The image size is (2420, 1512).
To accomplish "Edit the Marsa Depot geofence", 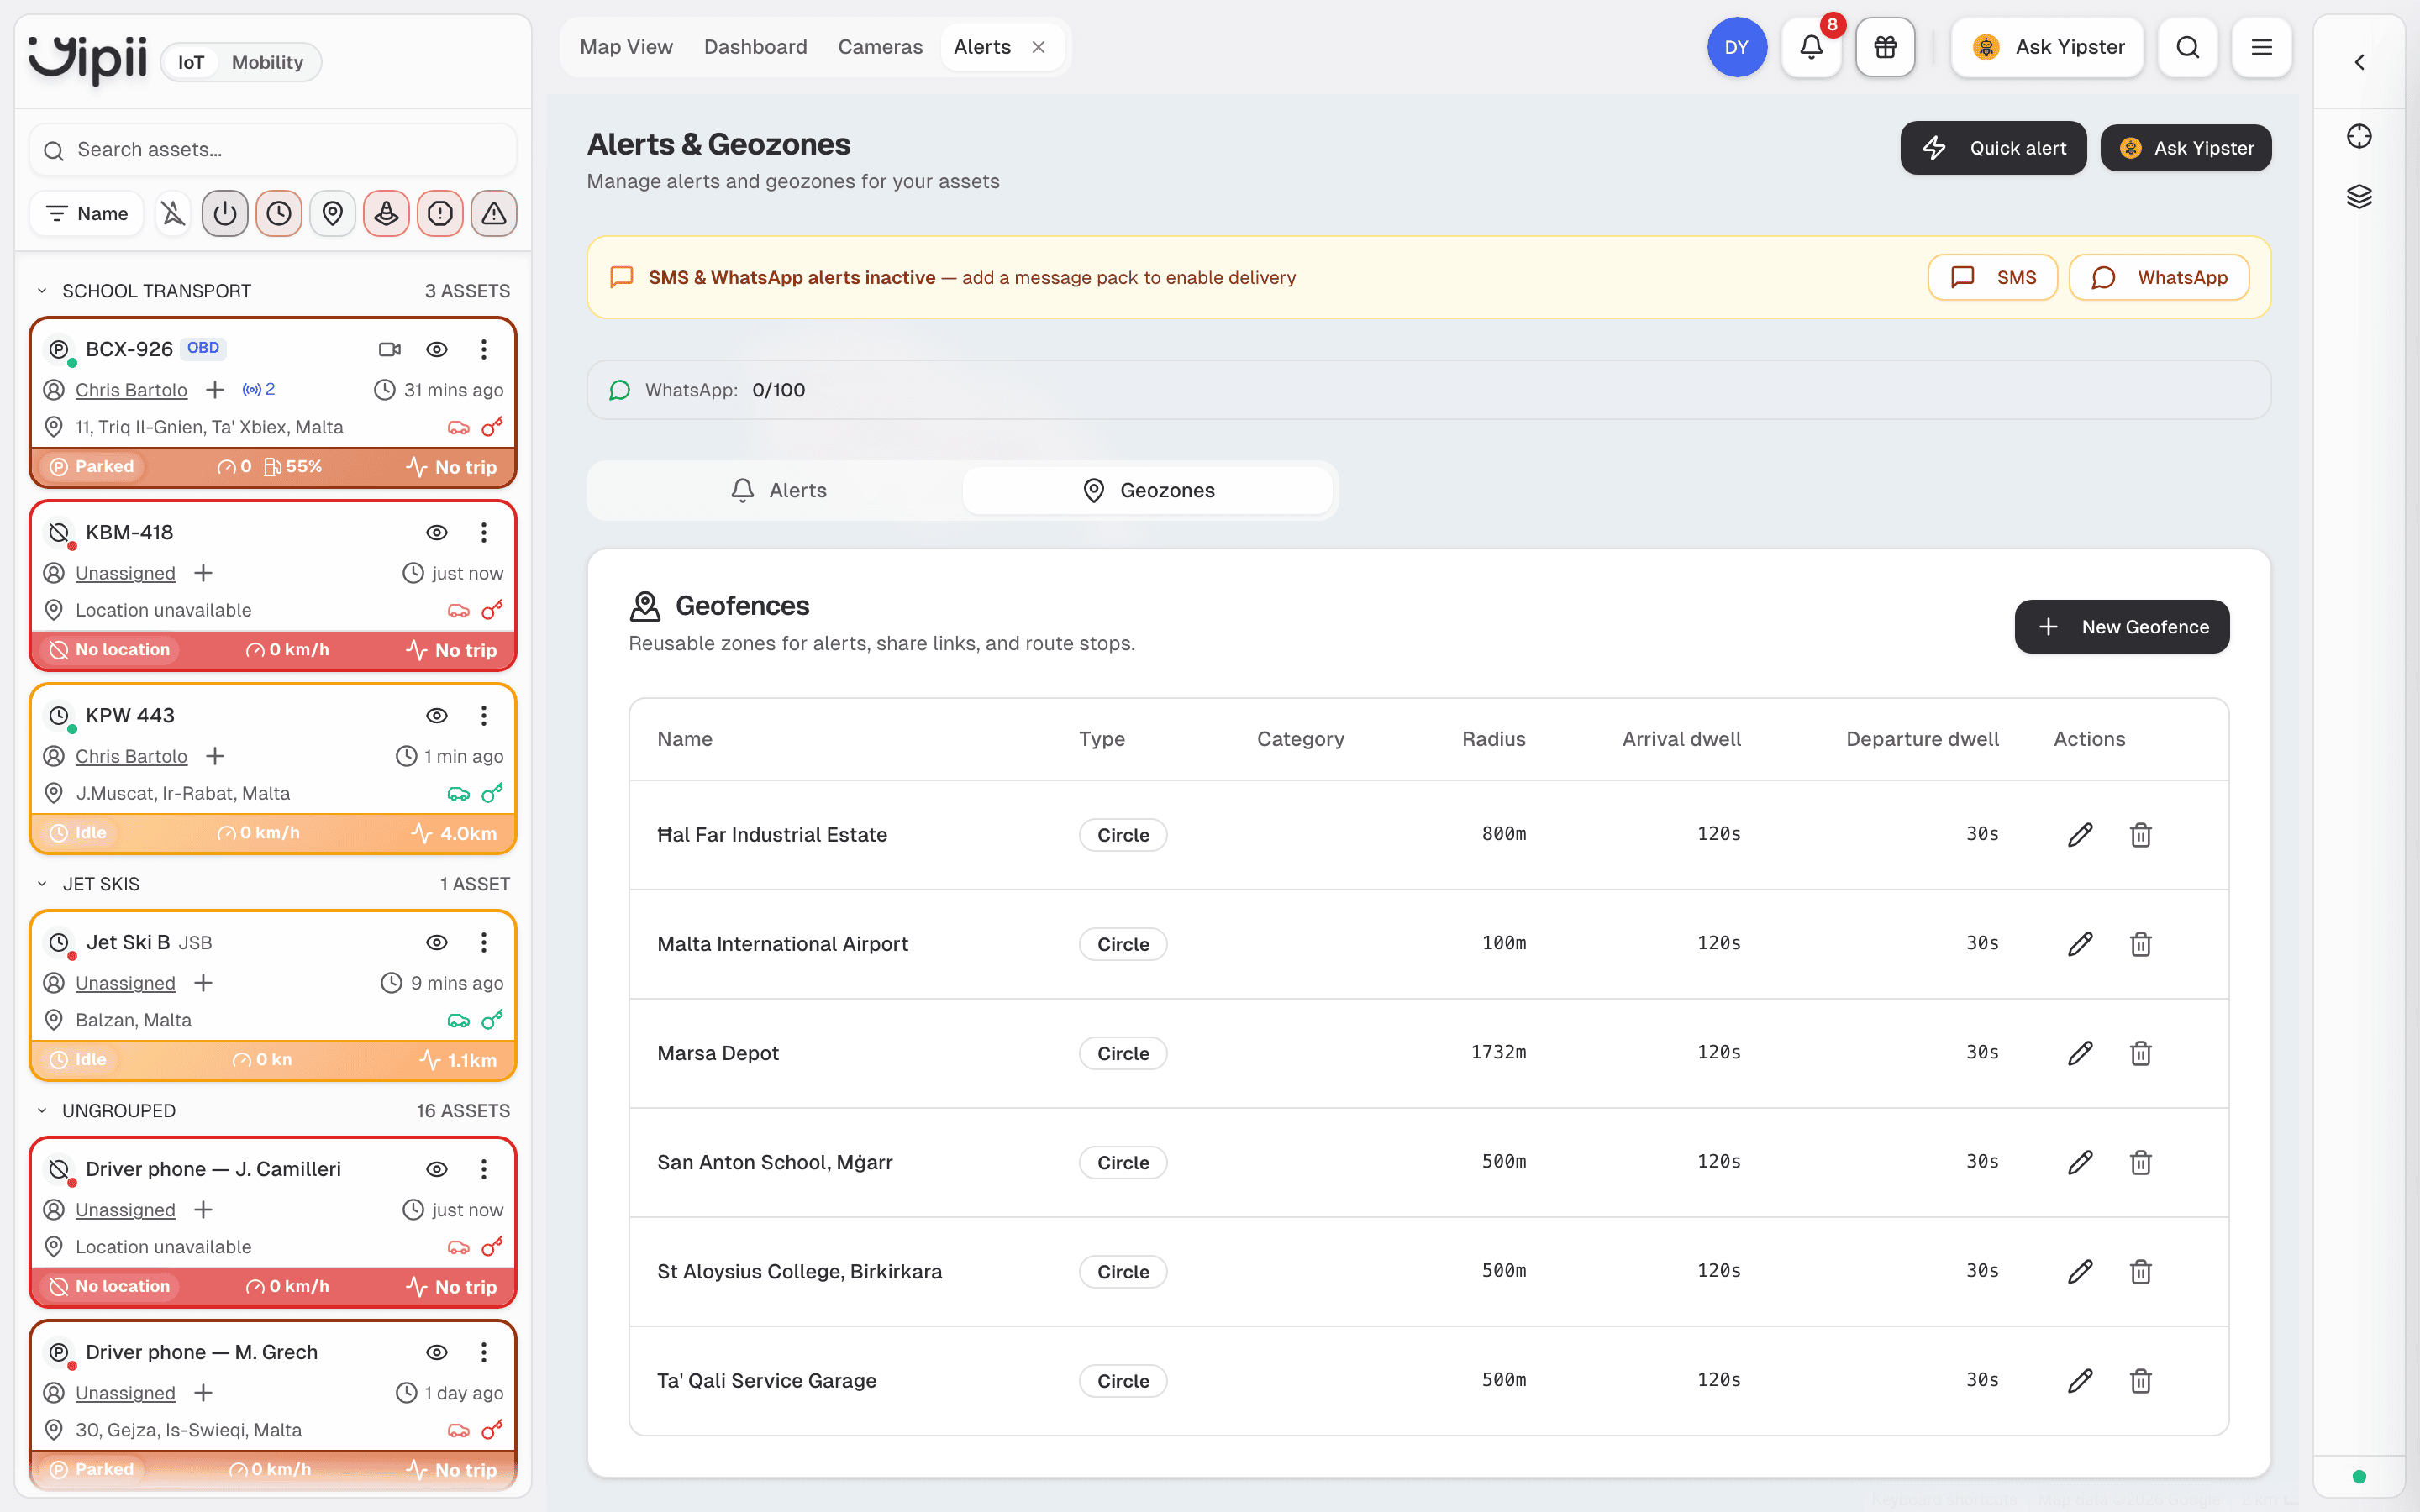I will pyautogui.click(x=2080, y=1053).
